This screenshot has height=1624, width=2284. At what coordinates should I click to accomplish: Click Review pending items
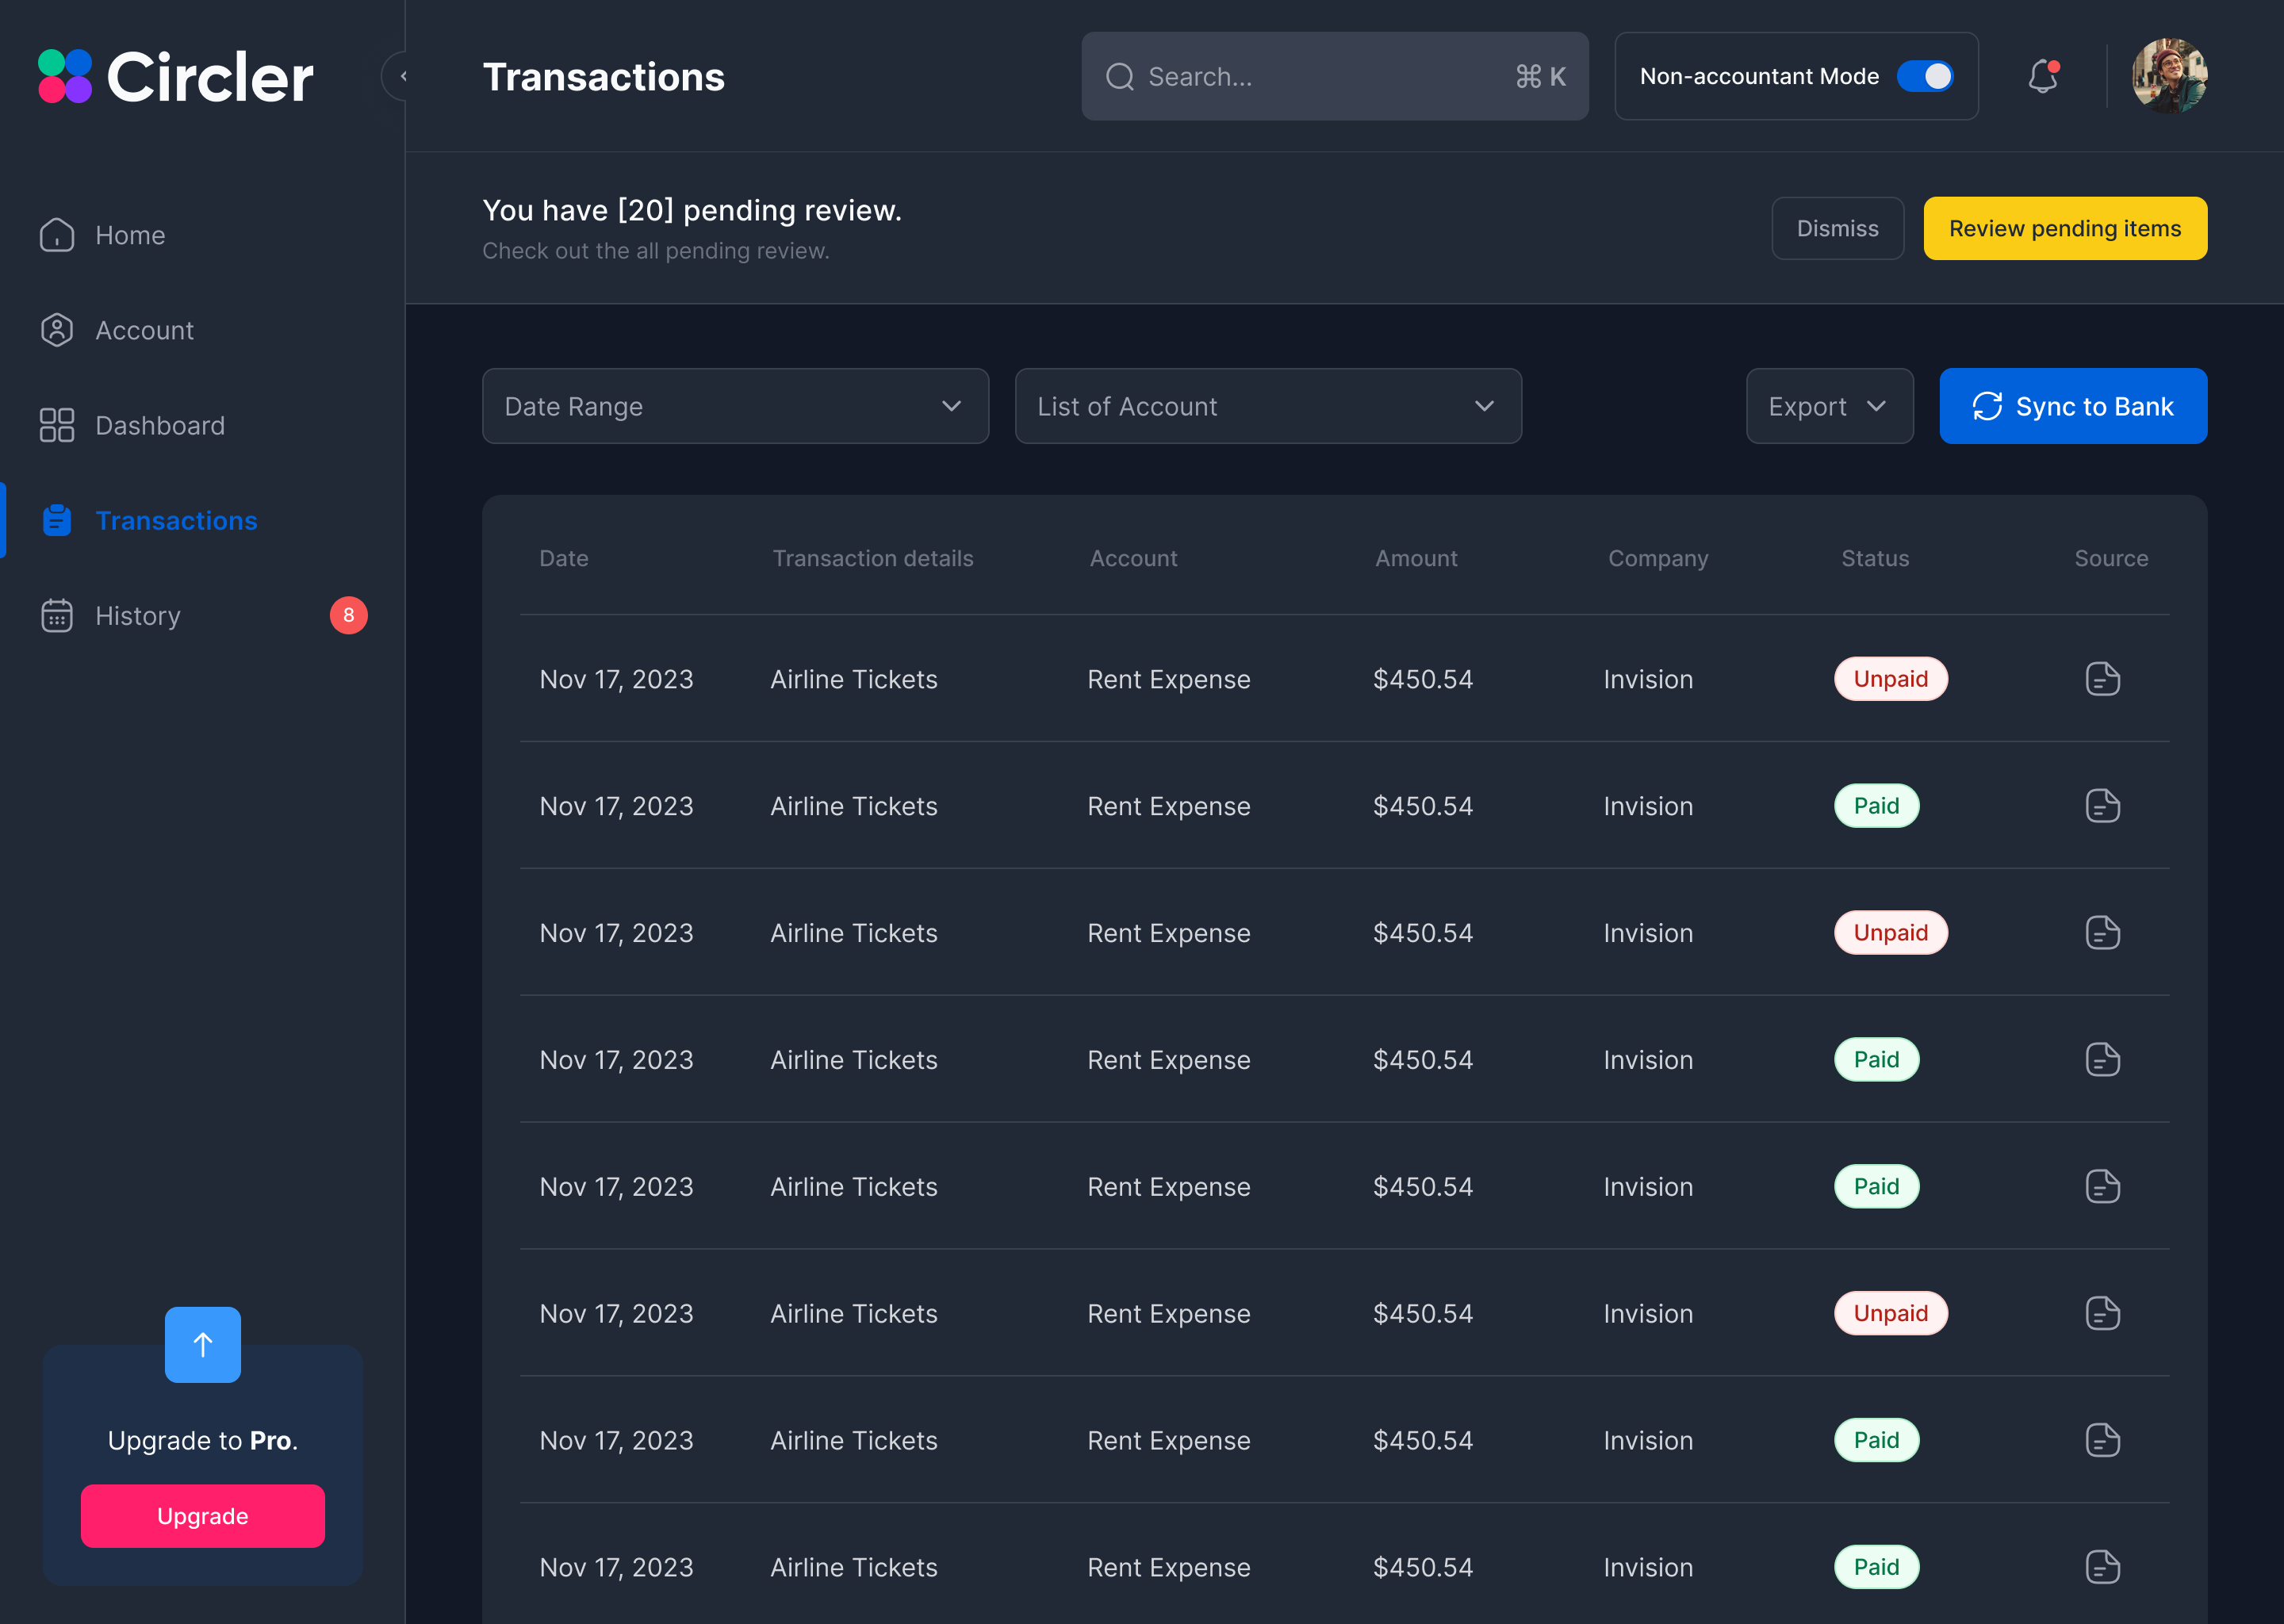(2065, 228)
